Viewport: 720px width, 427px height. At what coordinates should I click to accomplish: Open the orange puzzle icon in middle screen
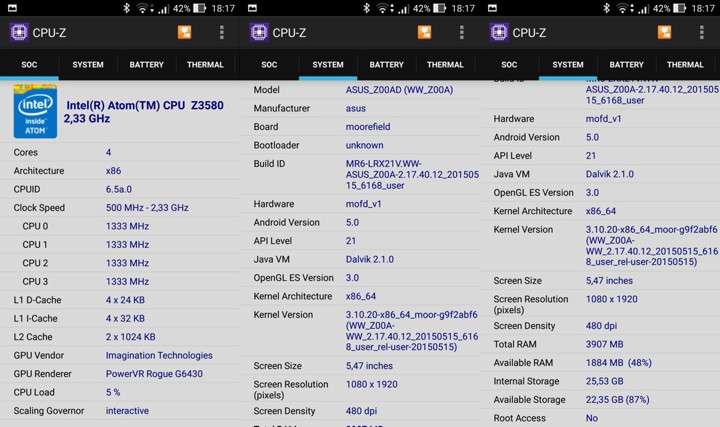click(x=424, y=32)
